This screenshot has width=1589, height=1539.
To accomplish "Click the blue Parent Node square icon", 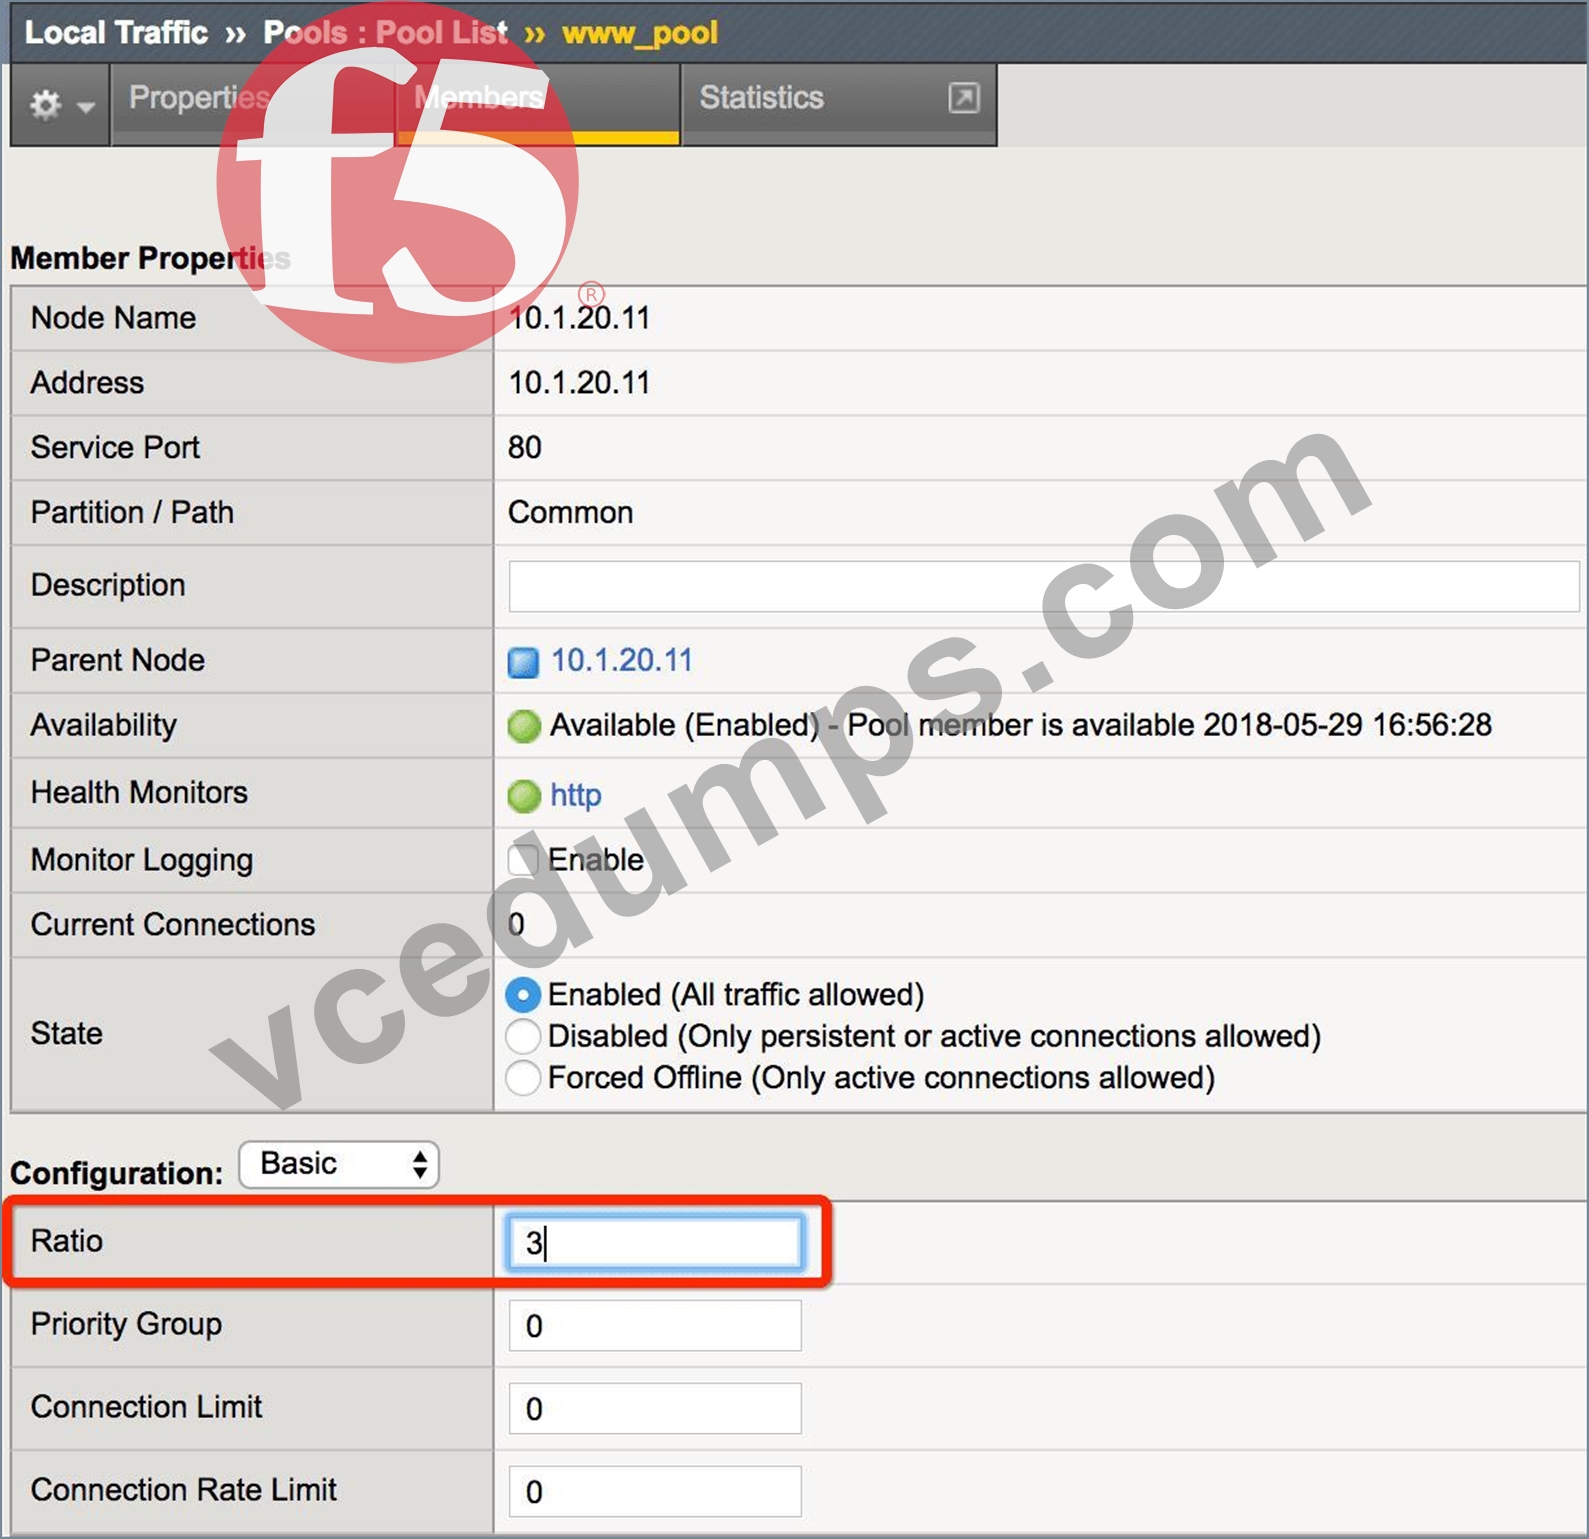I will (x=523, y=662).
